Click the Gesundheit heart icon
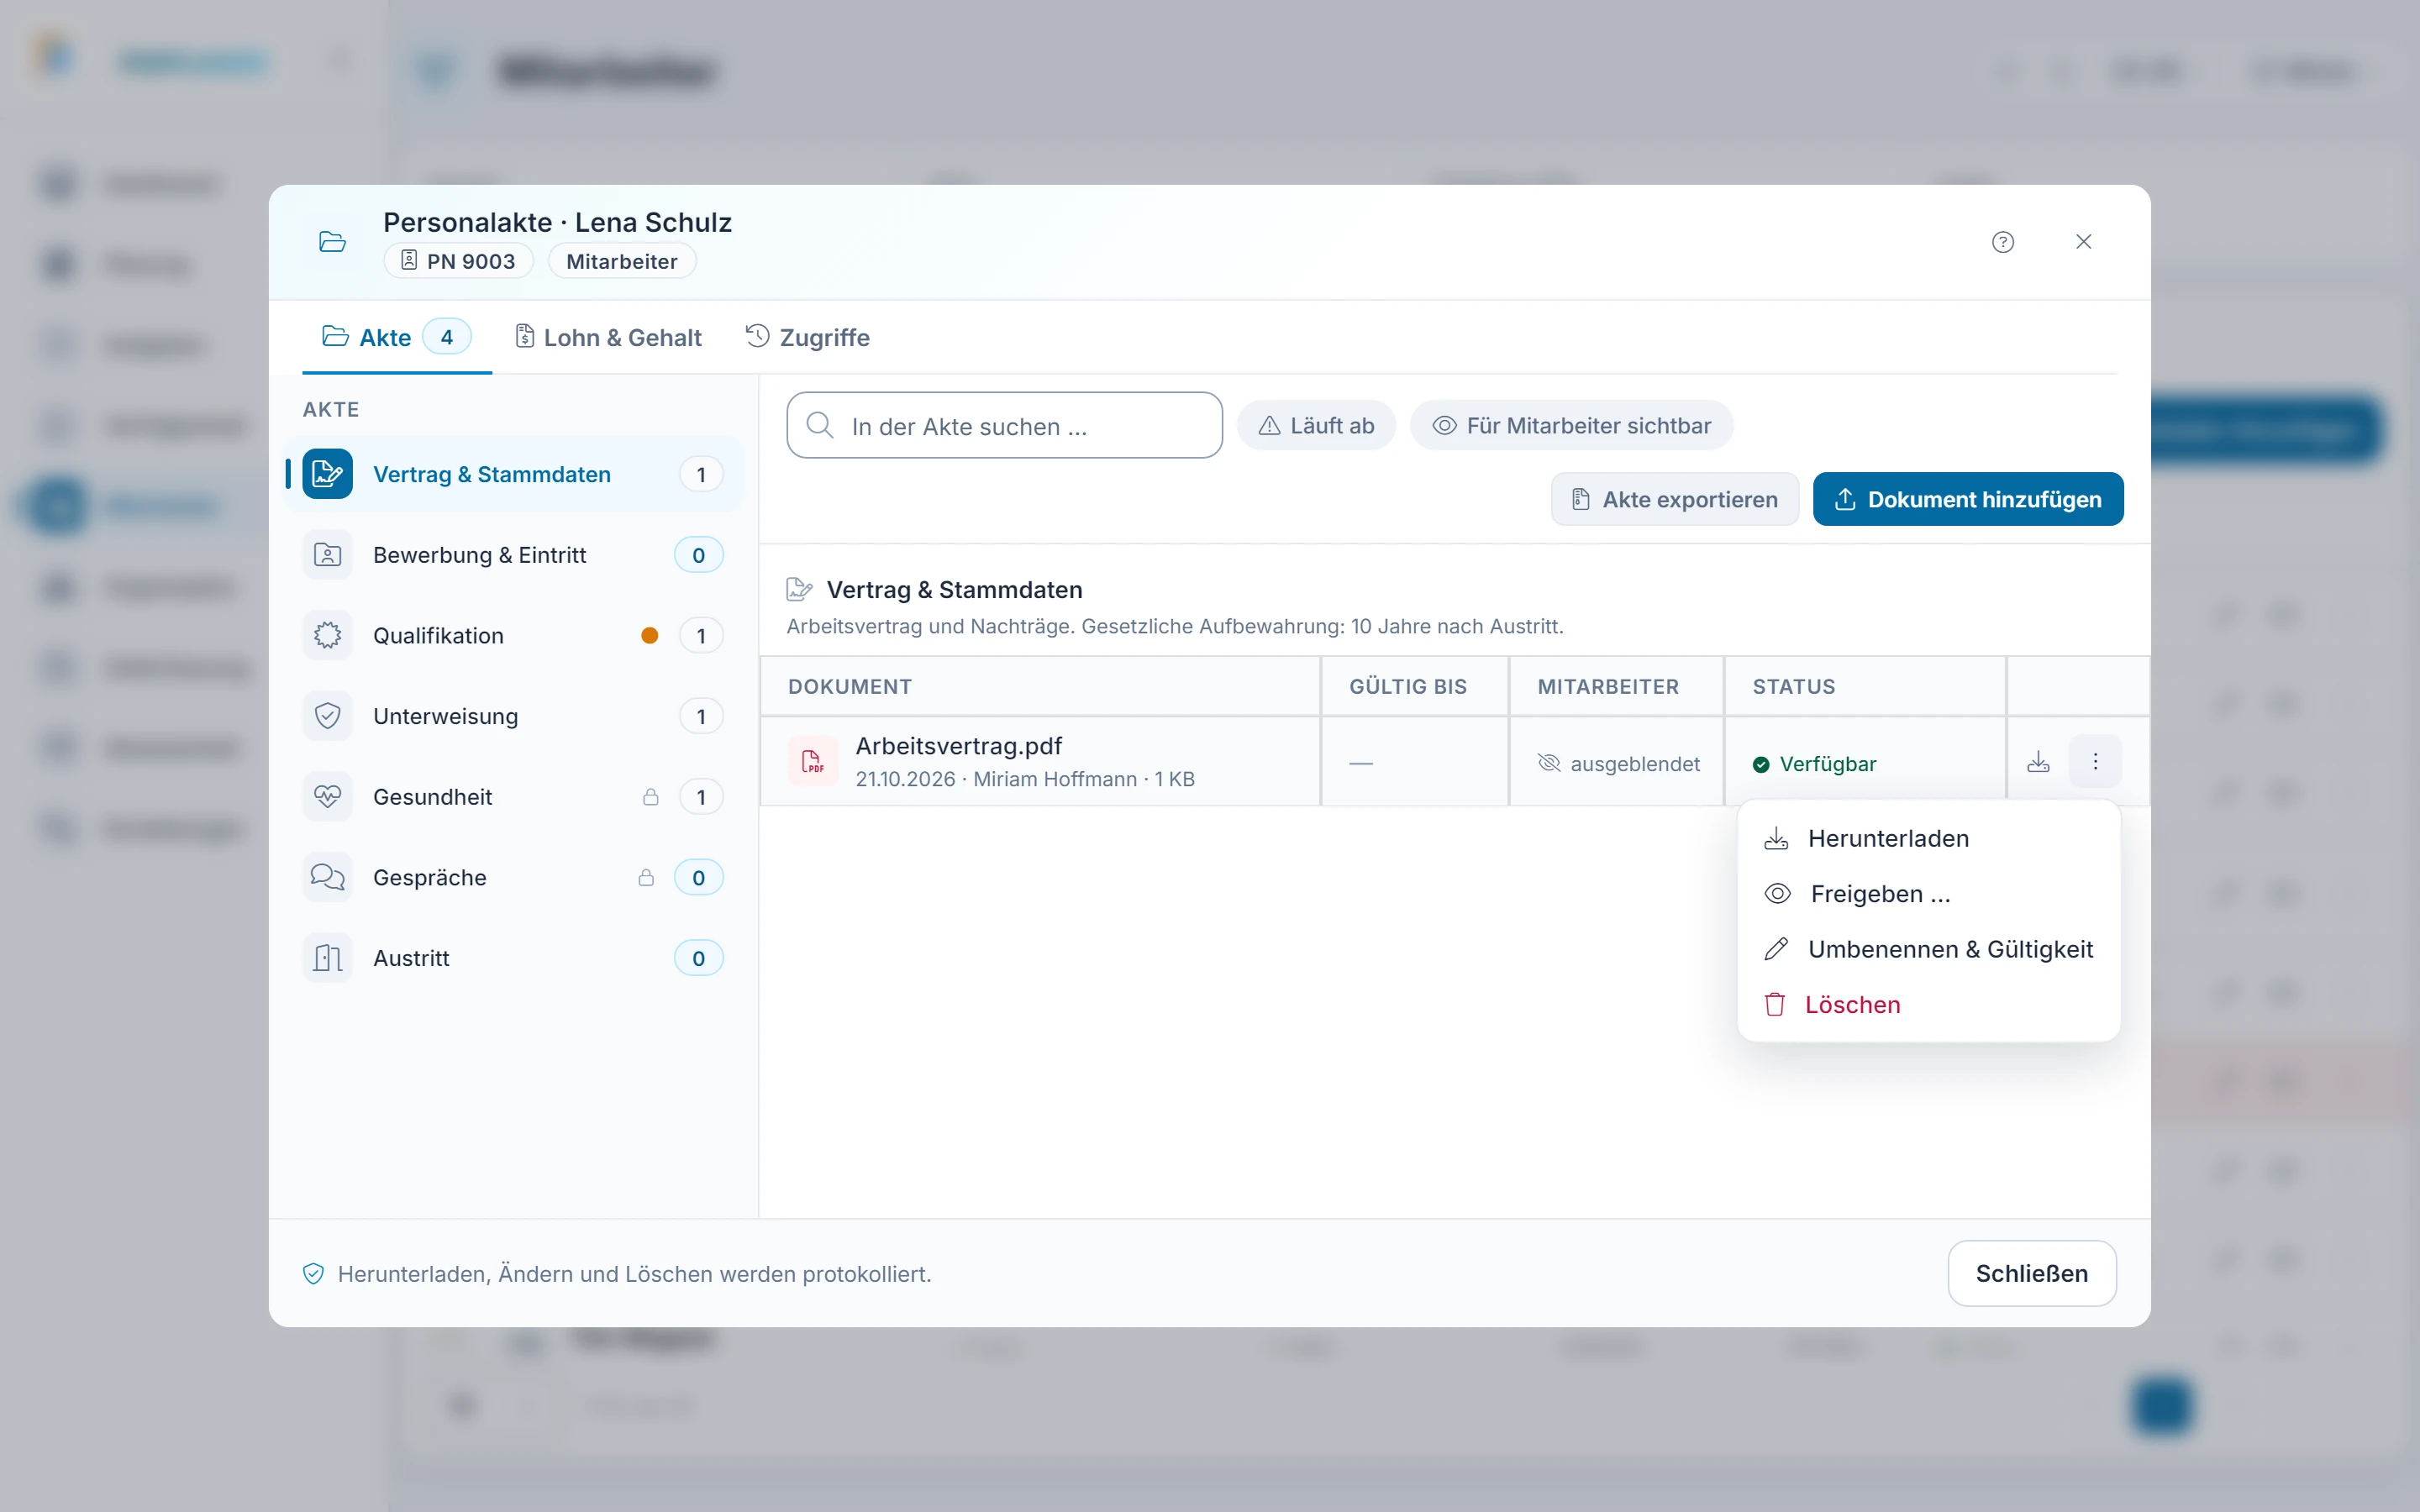Screen dimensions: 2420x1512 tap(327, 797)
